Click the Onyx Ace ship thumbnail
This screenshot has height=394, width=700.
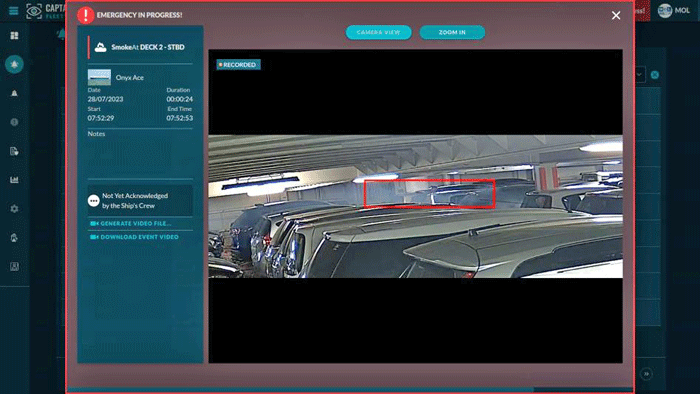click(x=99, y=77)
